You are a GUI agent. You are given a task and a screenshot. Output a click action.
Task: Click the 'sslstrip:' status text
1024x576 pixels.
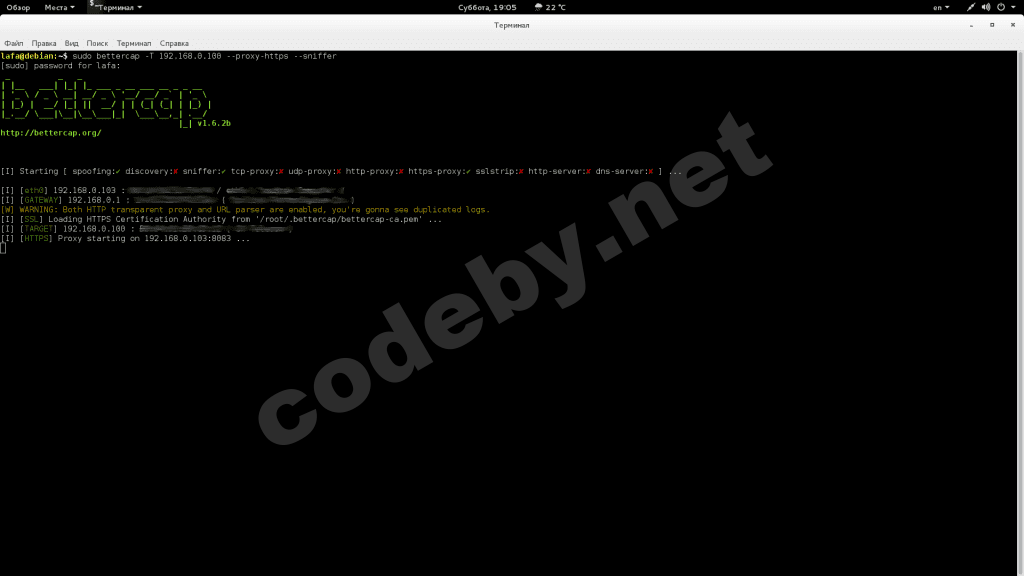[499, 171]
